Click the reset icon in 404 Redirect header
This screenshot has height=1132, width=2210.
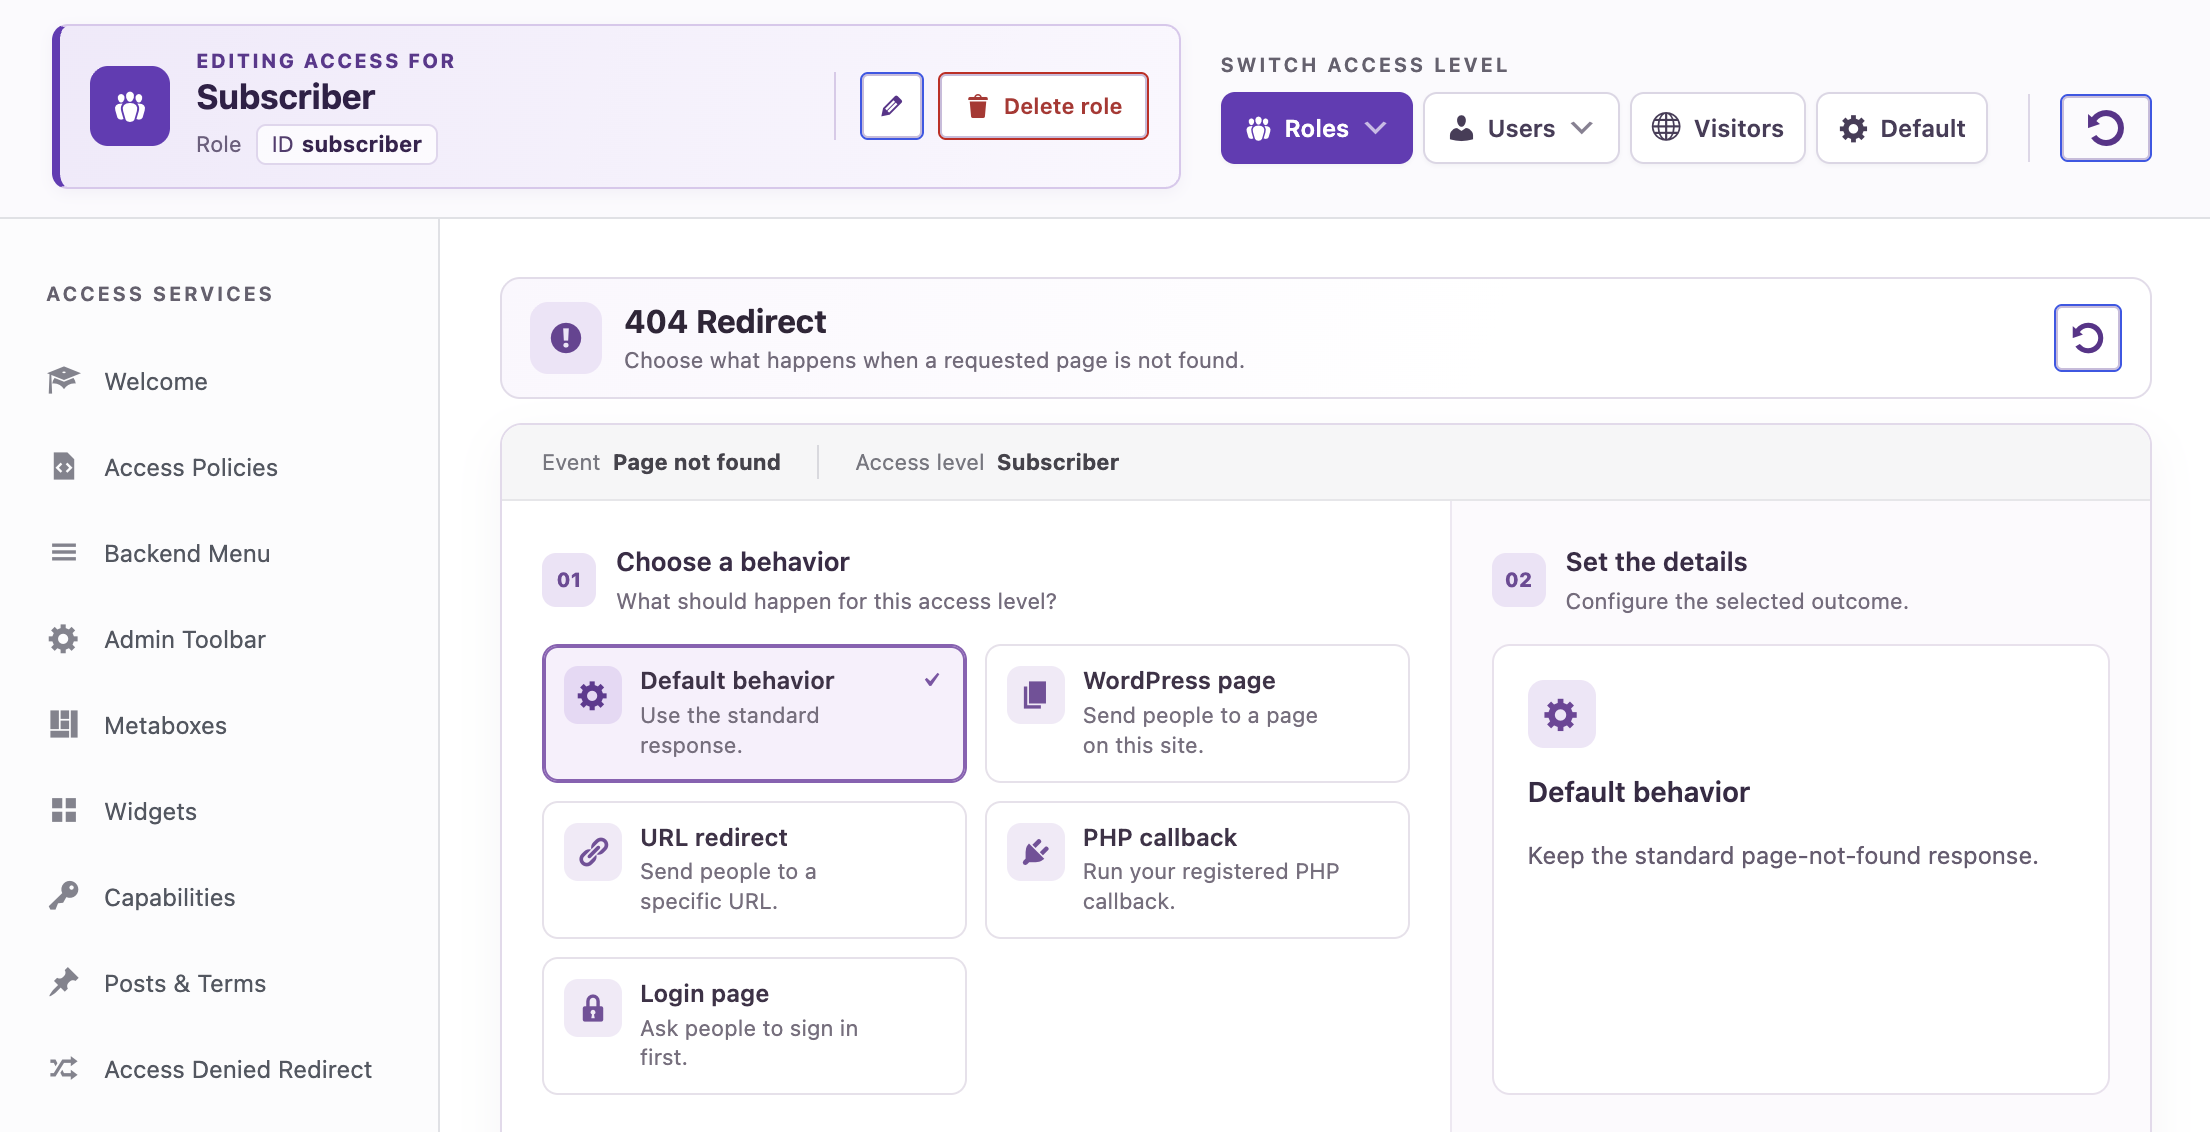click(x=2087, y=338)
